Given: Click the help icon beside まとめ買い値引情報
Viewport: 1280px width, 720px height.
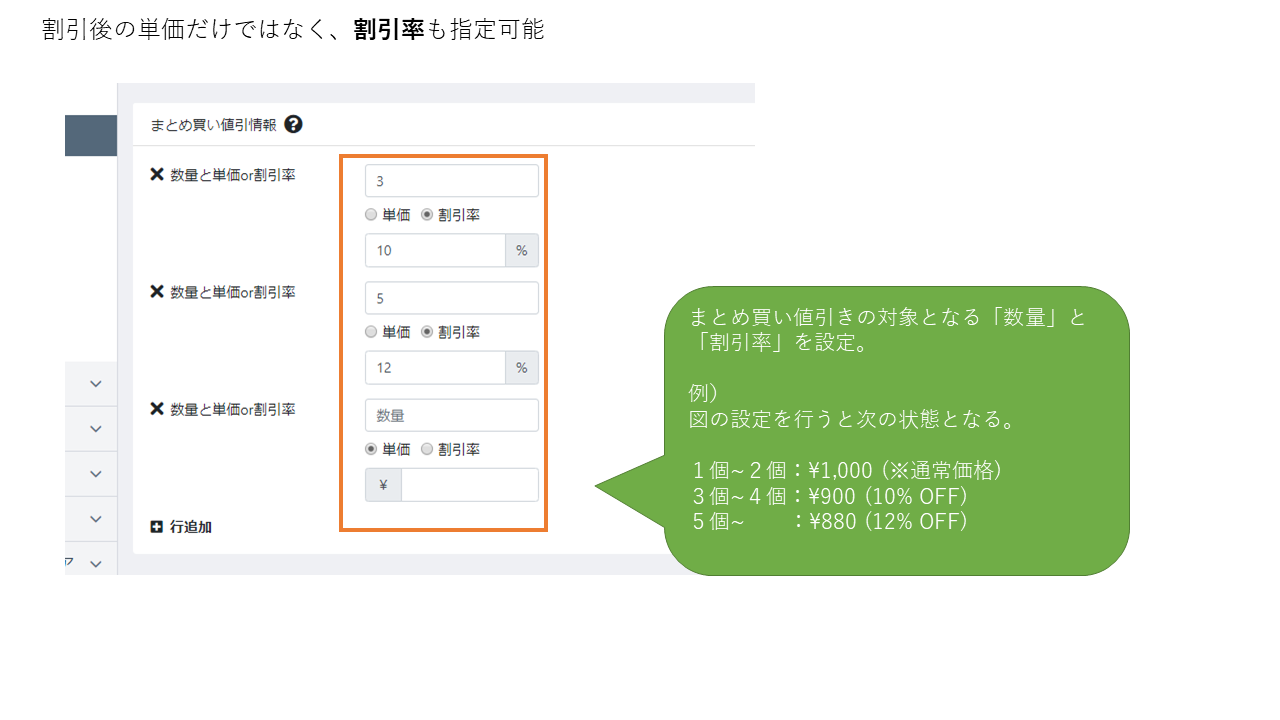Looking at the screenshot, I should 293,125.
